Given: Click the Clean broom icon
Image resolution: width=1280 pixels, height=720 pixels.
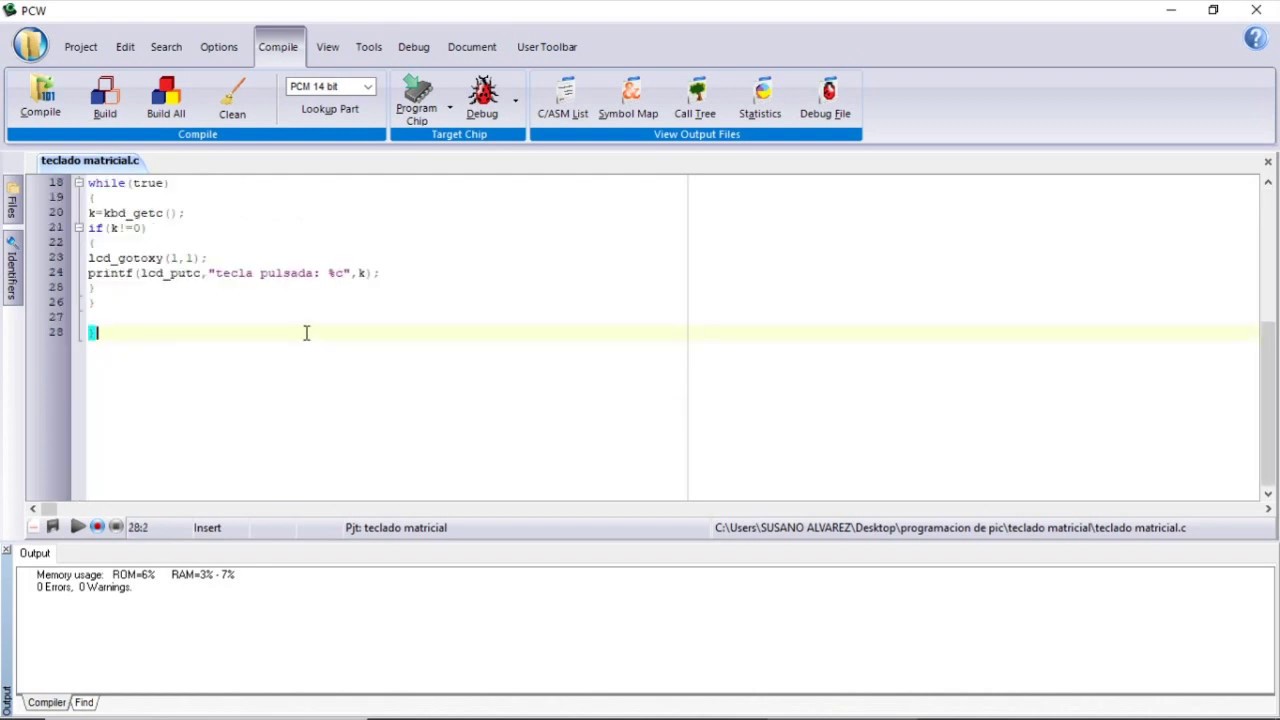Looking at the screenshot, I should pyautogui.click(x=232, y=98).
